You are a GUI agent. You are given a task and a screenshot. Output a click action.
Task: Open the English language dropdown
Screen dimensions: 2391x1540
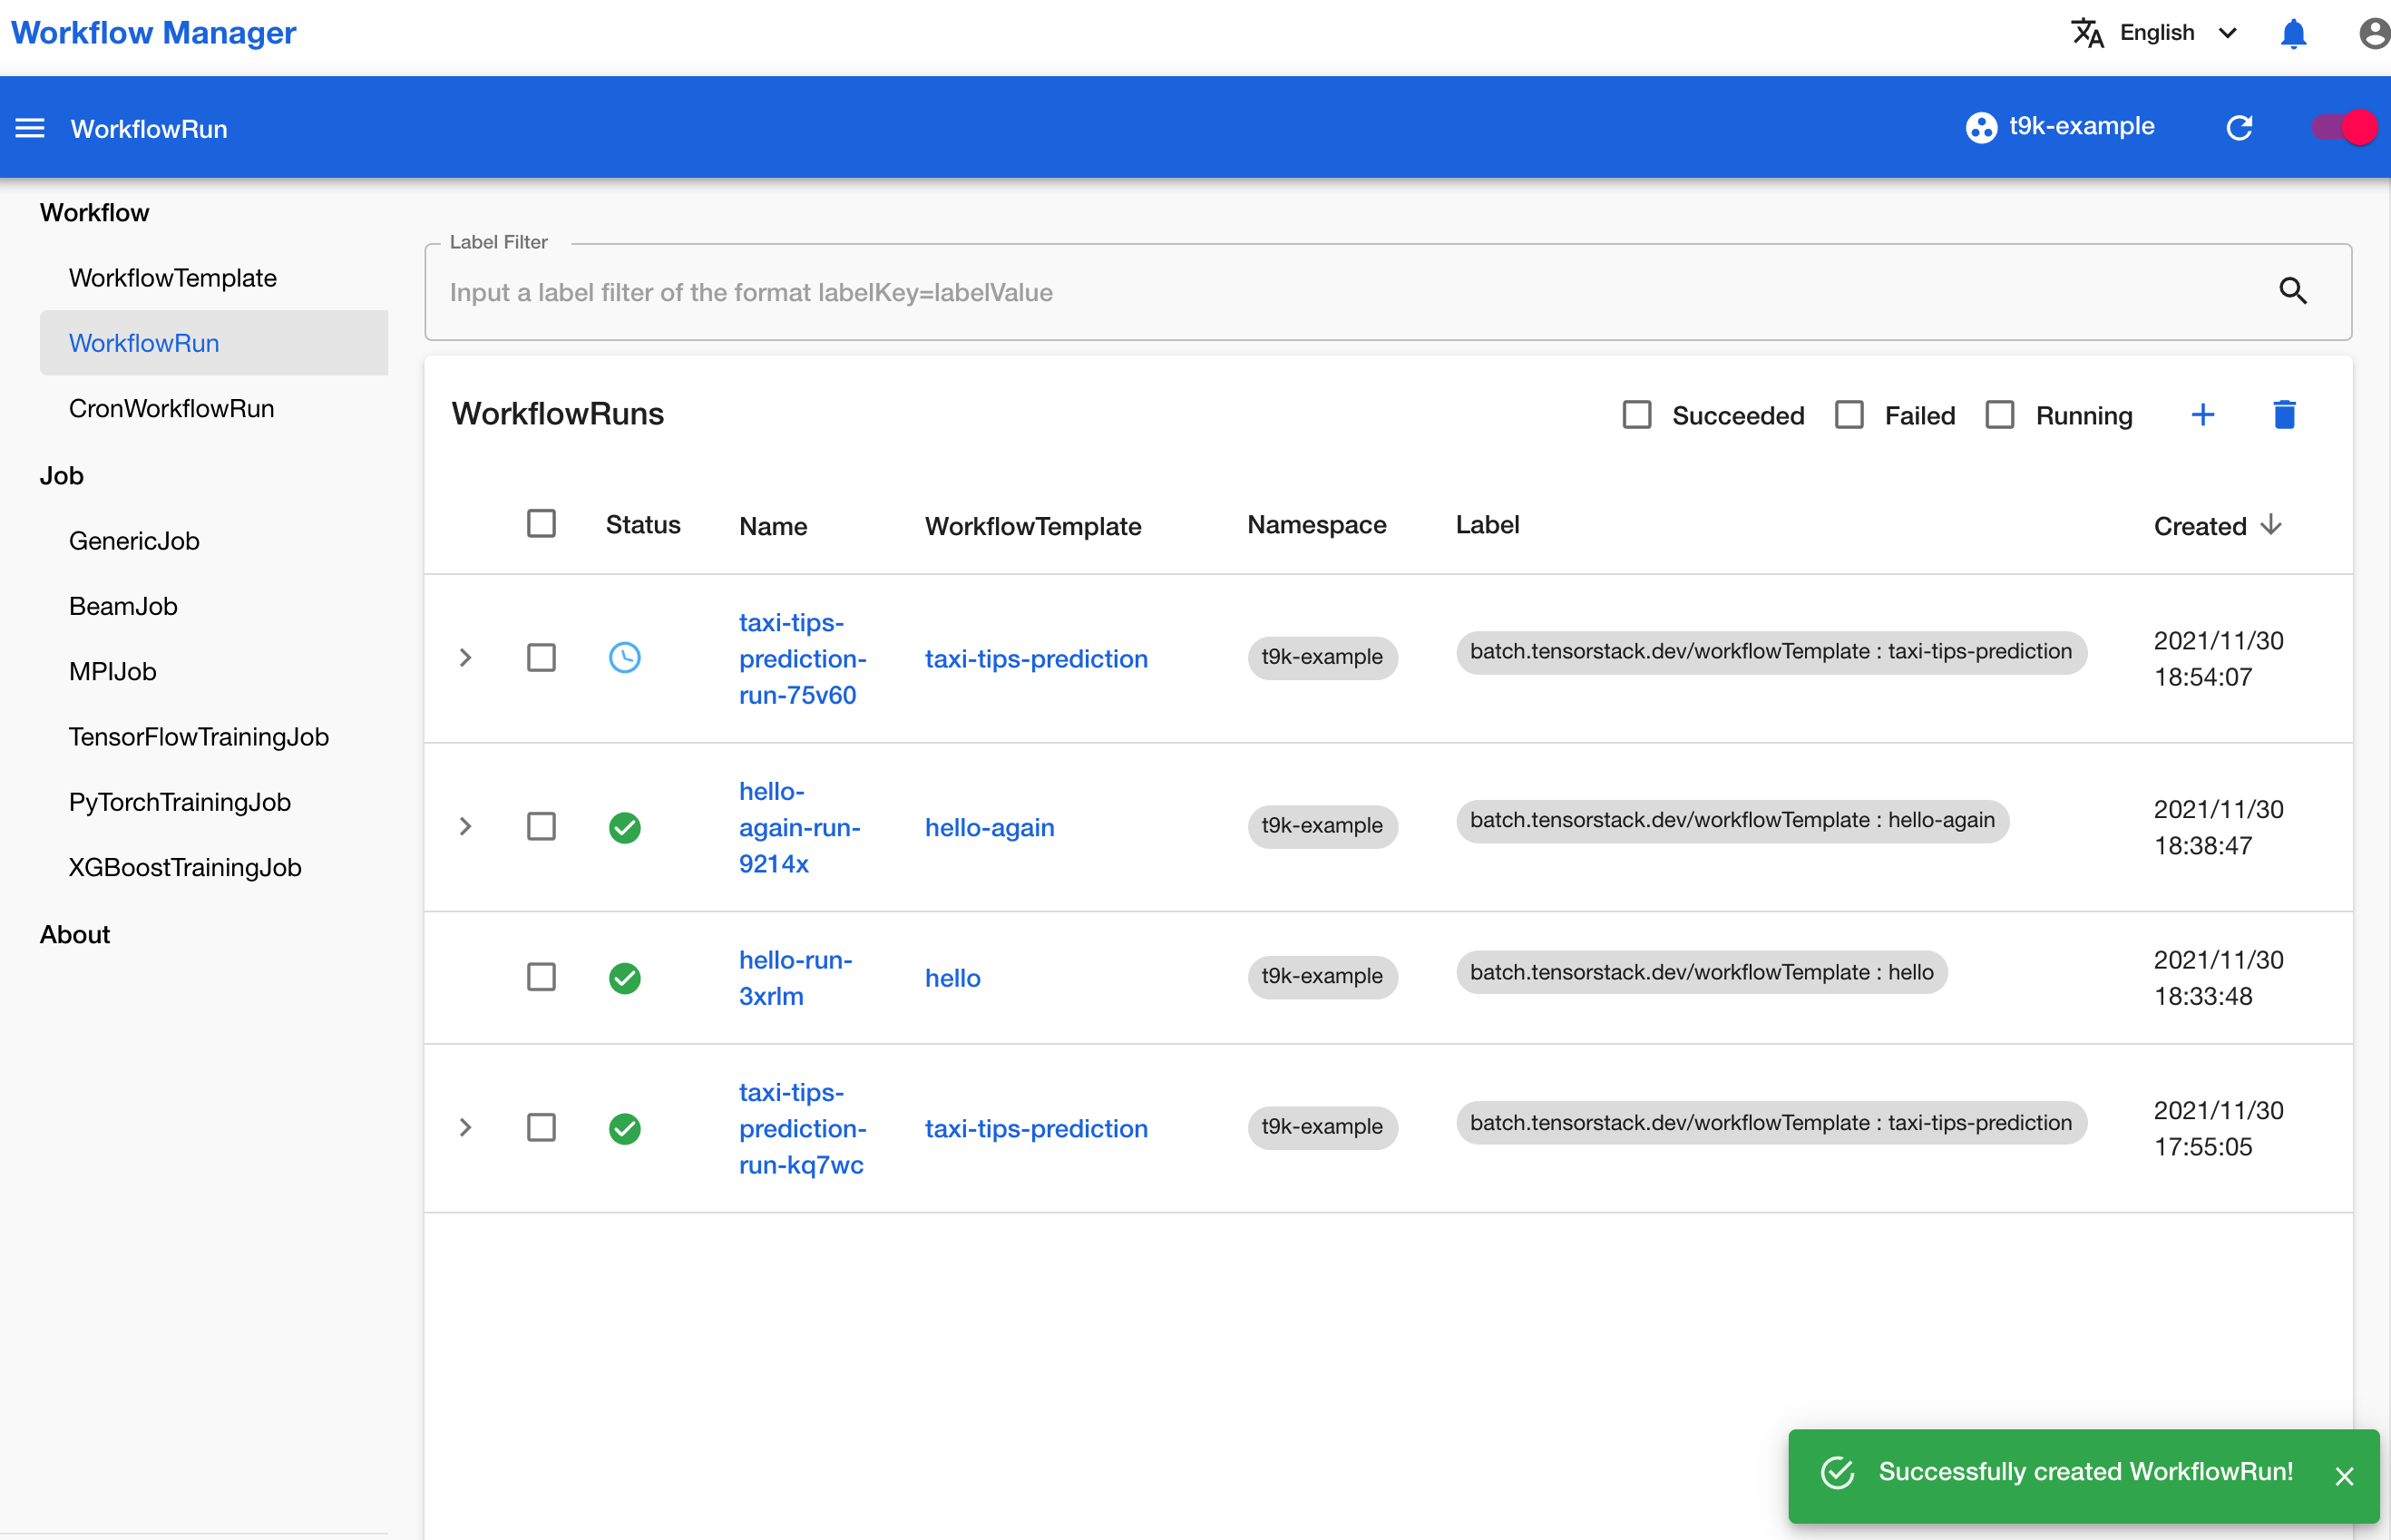[x=2157, y=33]
